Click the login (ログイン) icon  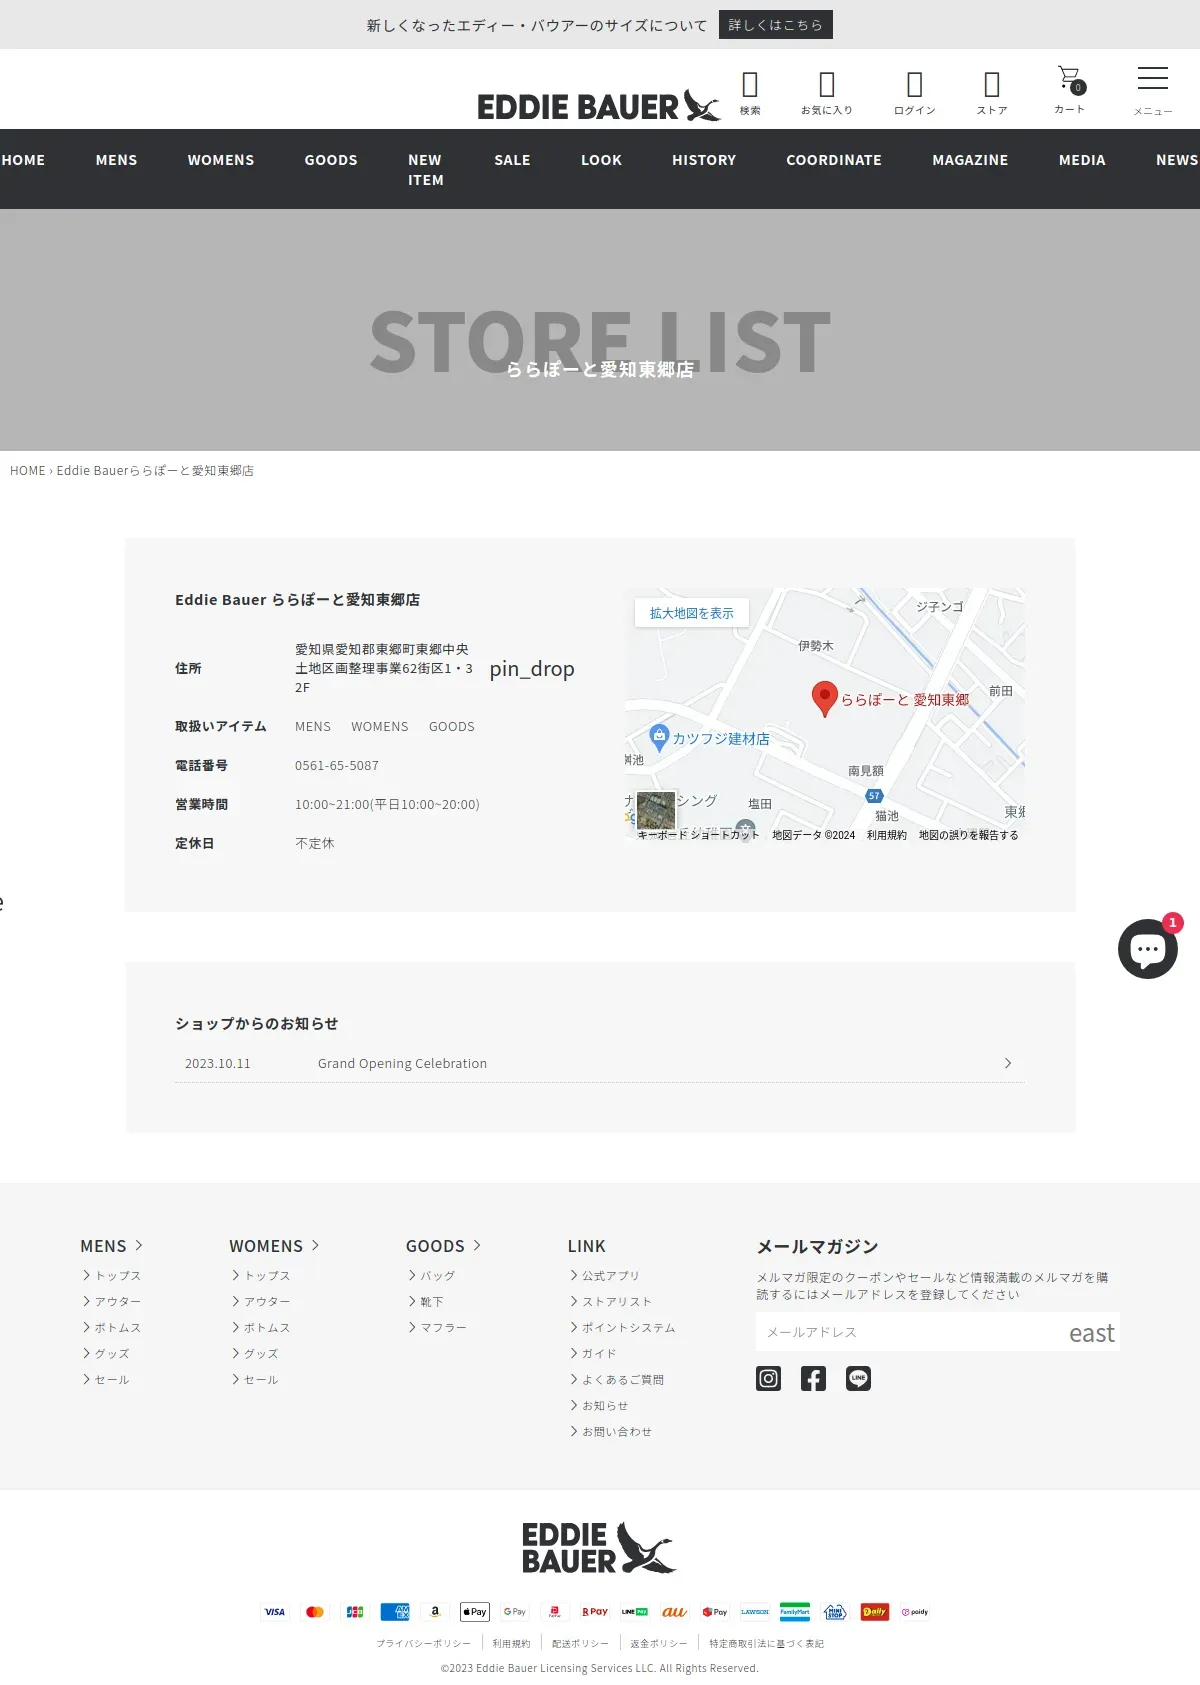(x=914, y=92)
